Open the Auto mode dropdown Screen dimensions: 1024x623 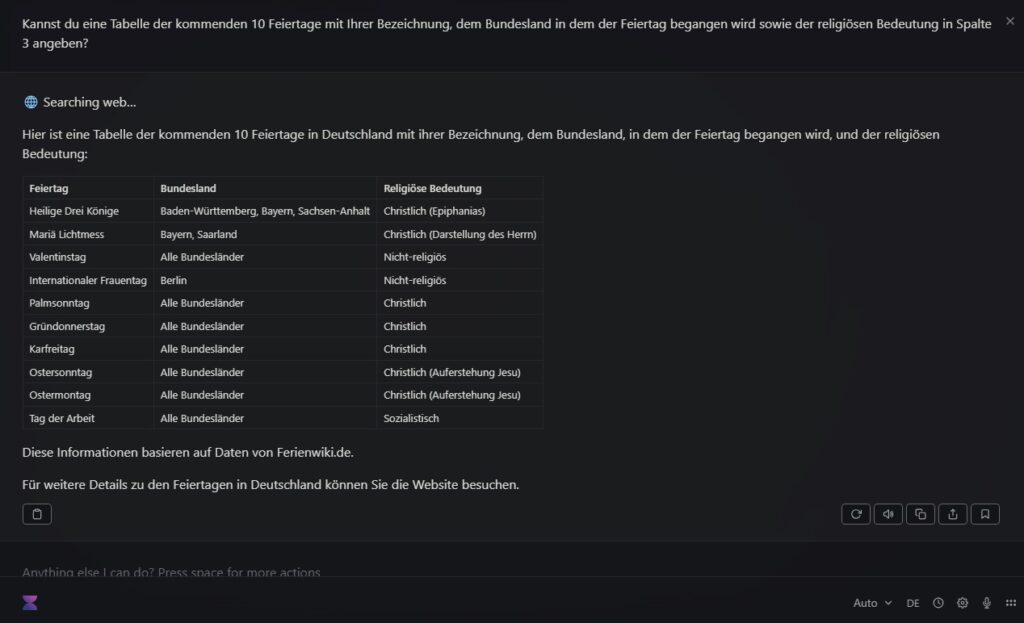pos(869,603)
